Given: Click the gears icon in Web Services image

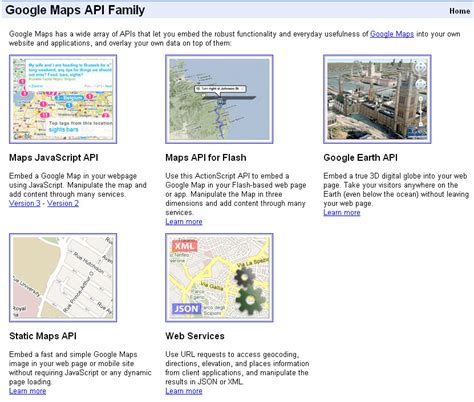Looking at the screenshot, I should (x=249, y=291).
